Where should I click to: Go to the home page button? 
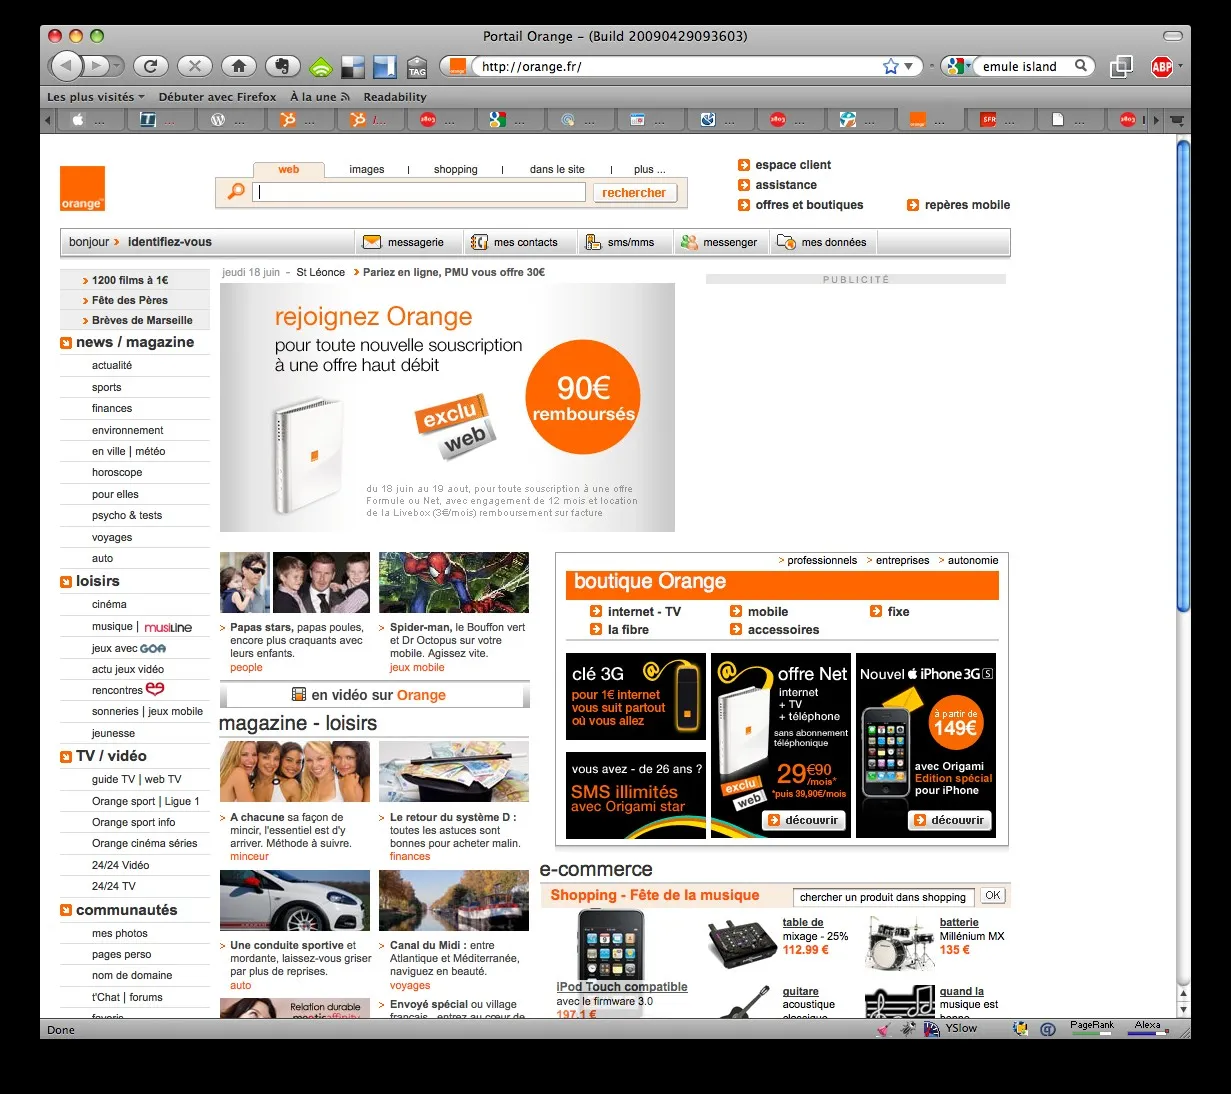[238, 66]
